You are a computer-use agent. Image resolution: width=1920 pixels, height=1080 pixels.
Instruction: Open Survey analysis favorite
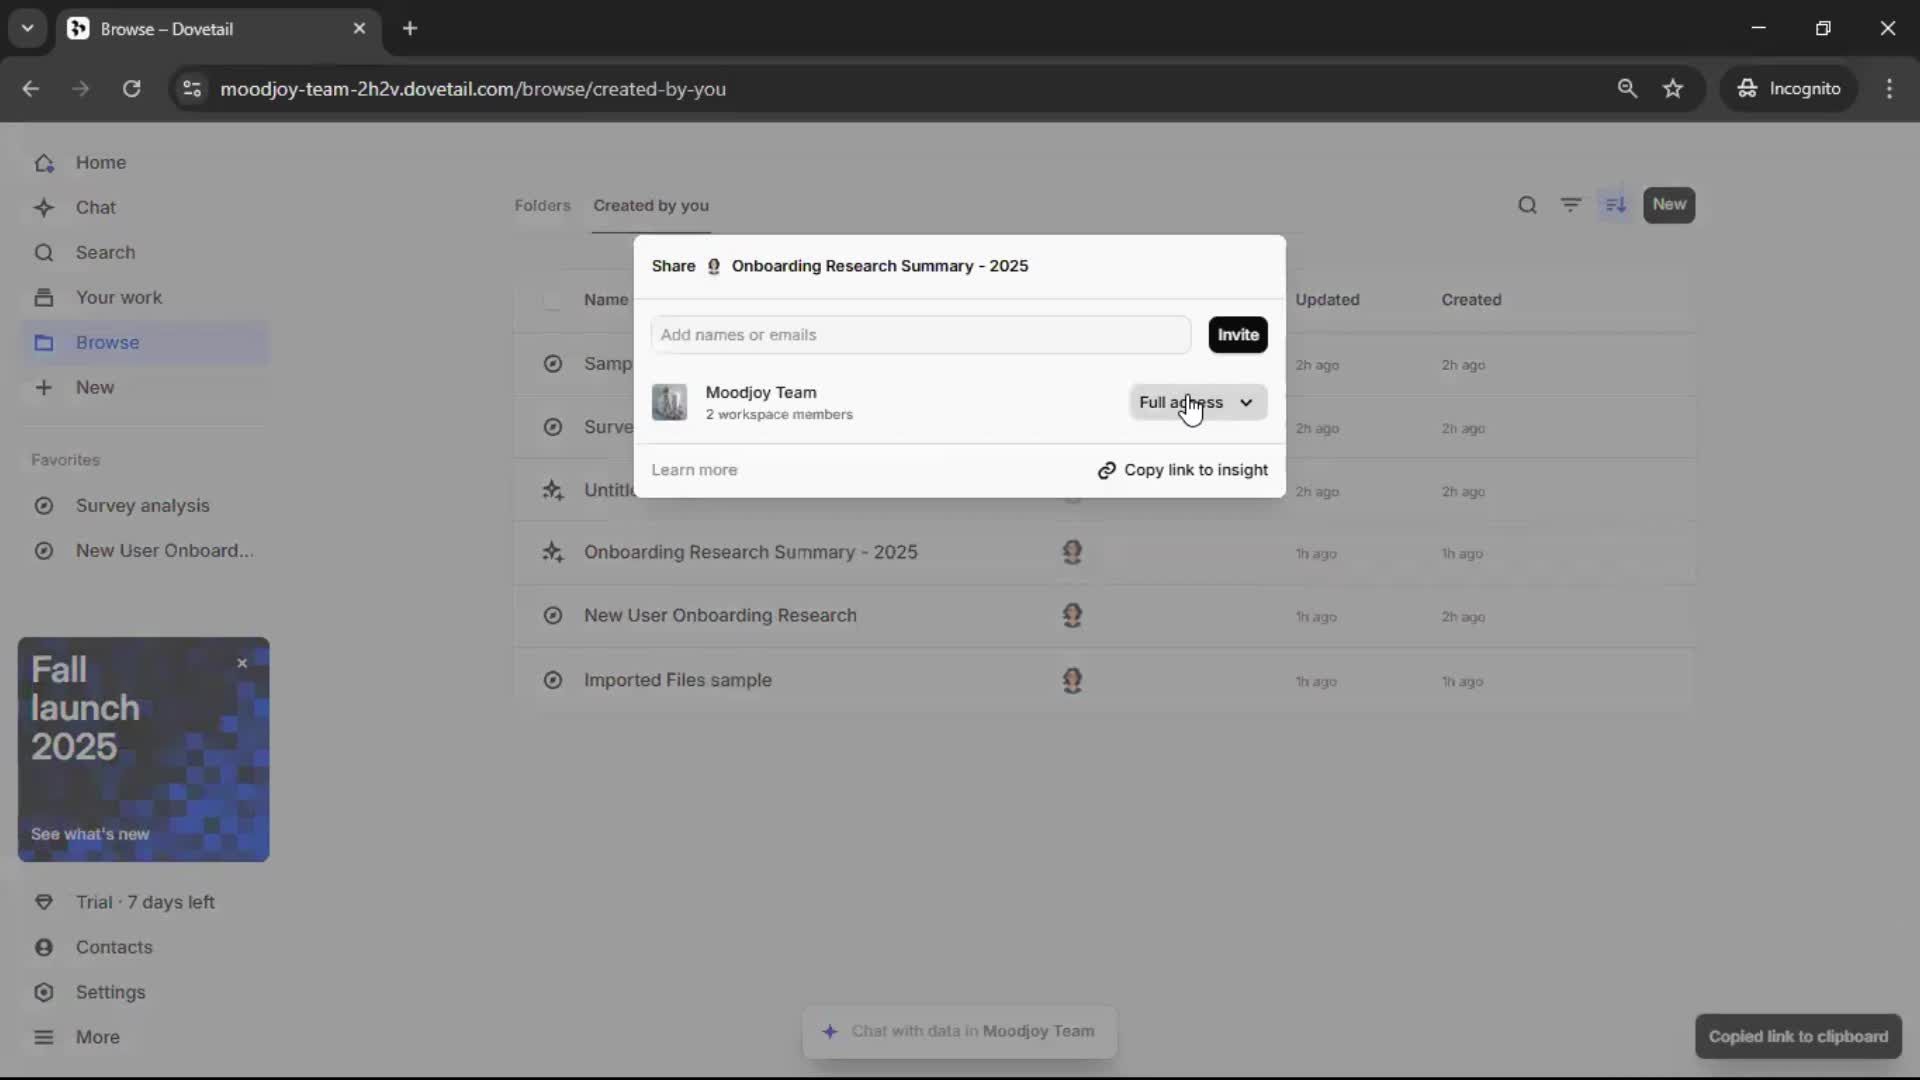(x=143, y=506)
